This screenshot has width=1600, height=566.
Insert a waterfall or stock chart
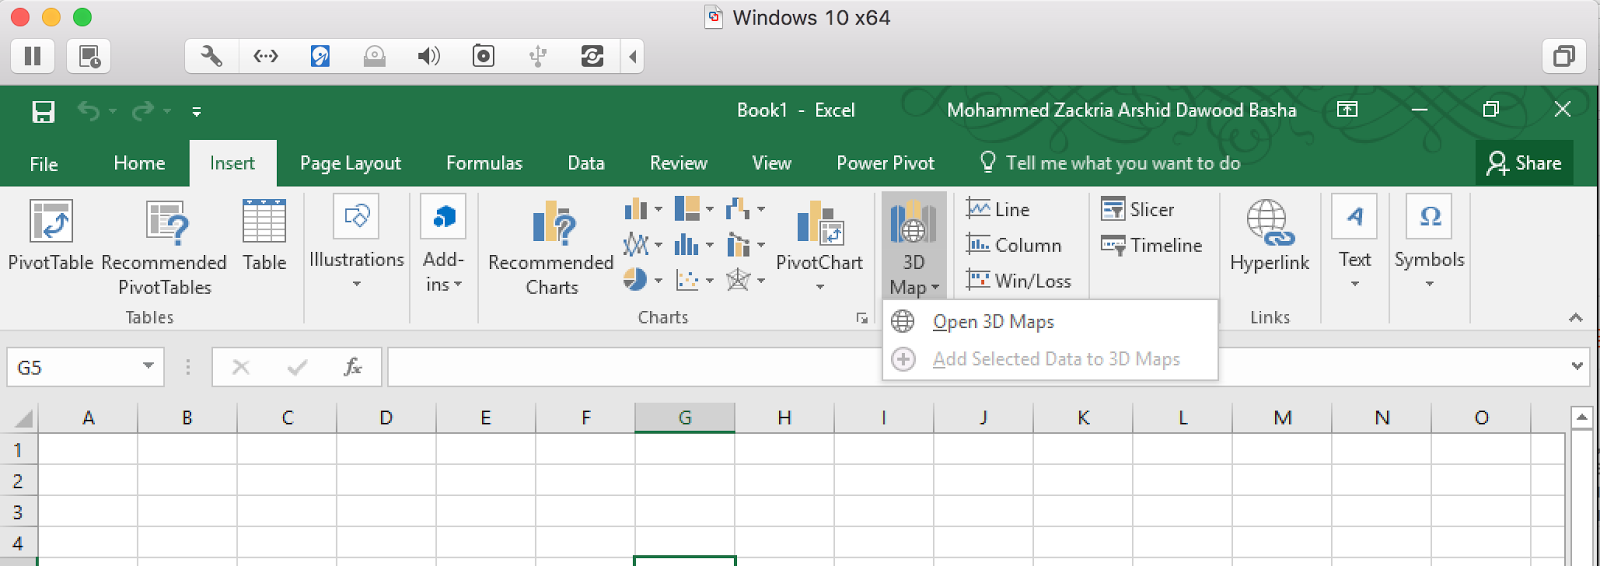point(745,209)
